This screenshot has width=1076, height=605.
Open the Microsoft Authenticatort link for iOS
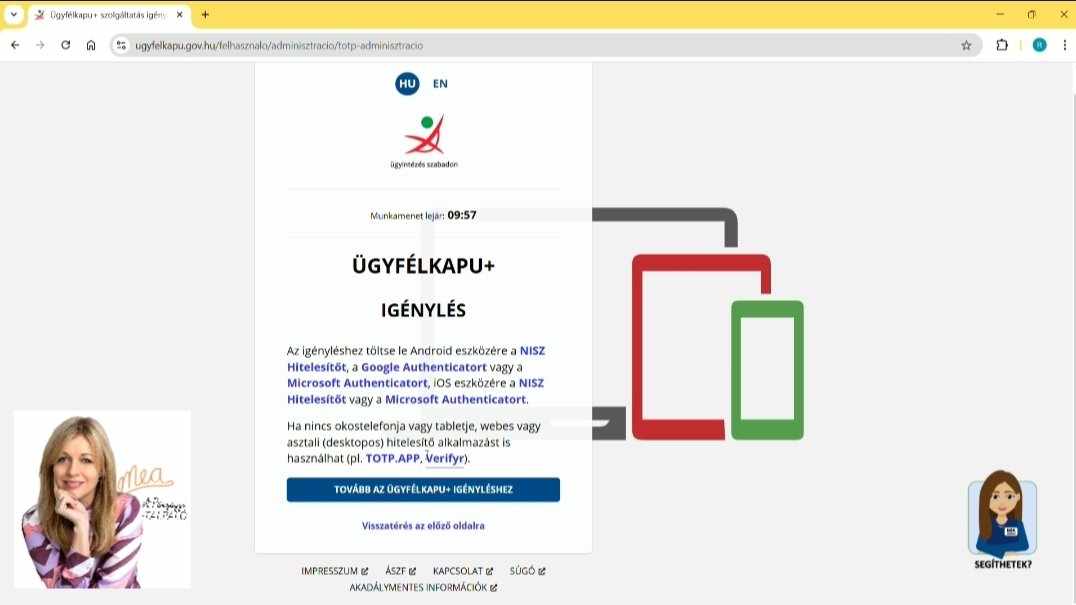(x=455, y=399)
